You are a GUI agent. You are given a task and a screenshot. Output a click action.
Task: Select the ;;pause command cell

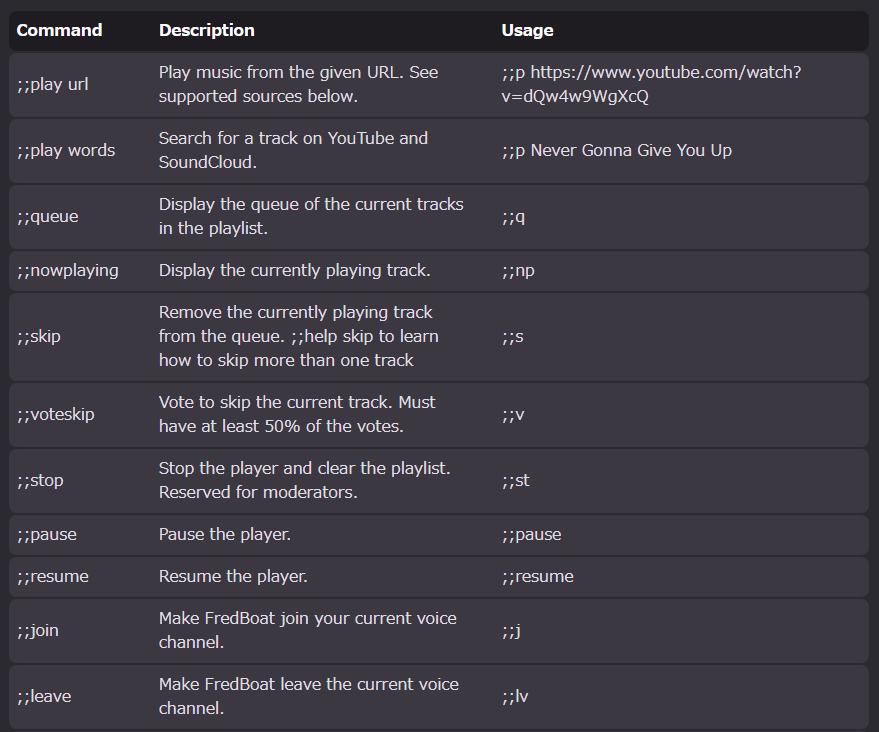[47, 535]
